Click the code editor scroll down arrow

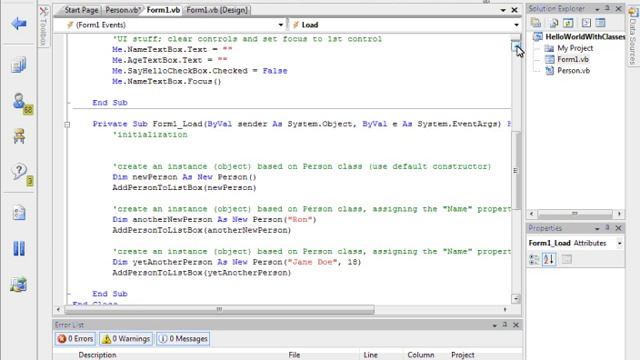(516, 299)
